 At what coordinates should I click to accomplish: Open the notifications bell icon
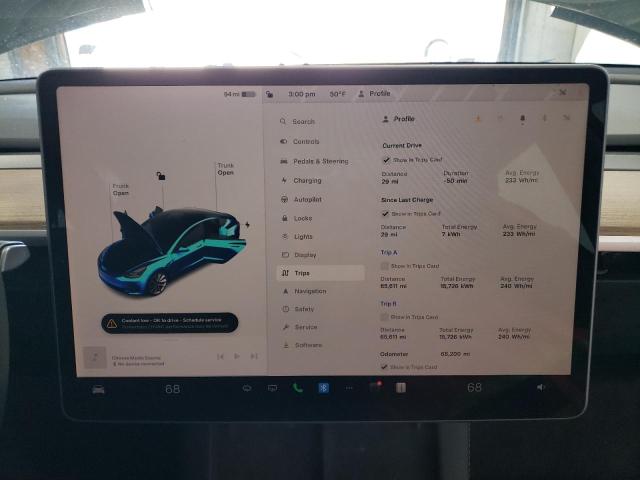pos(522,118)
